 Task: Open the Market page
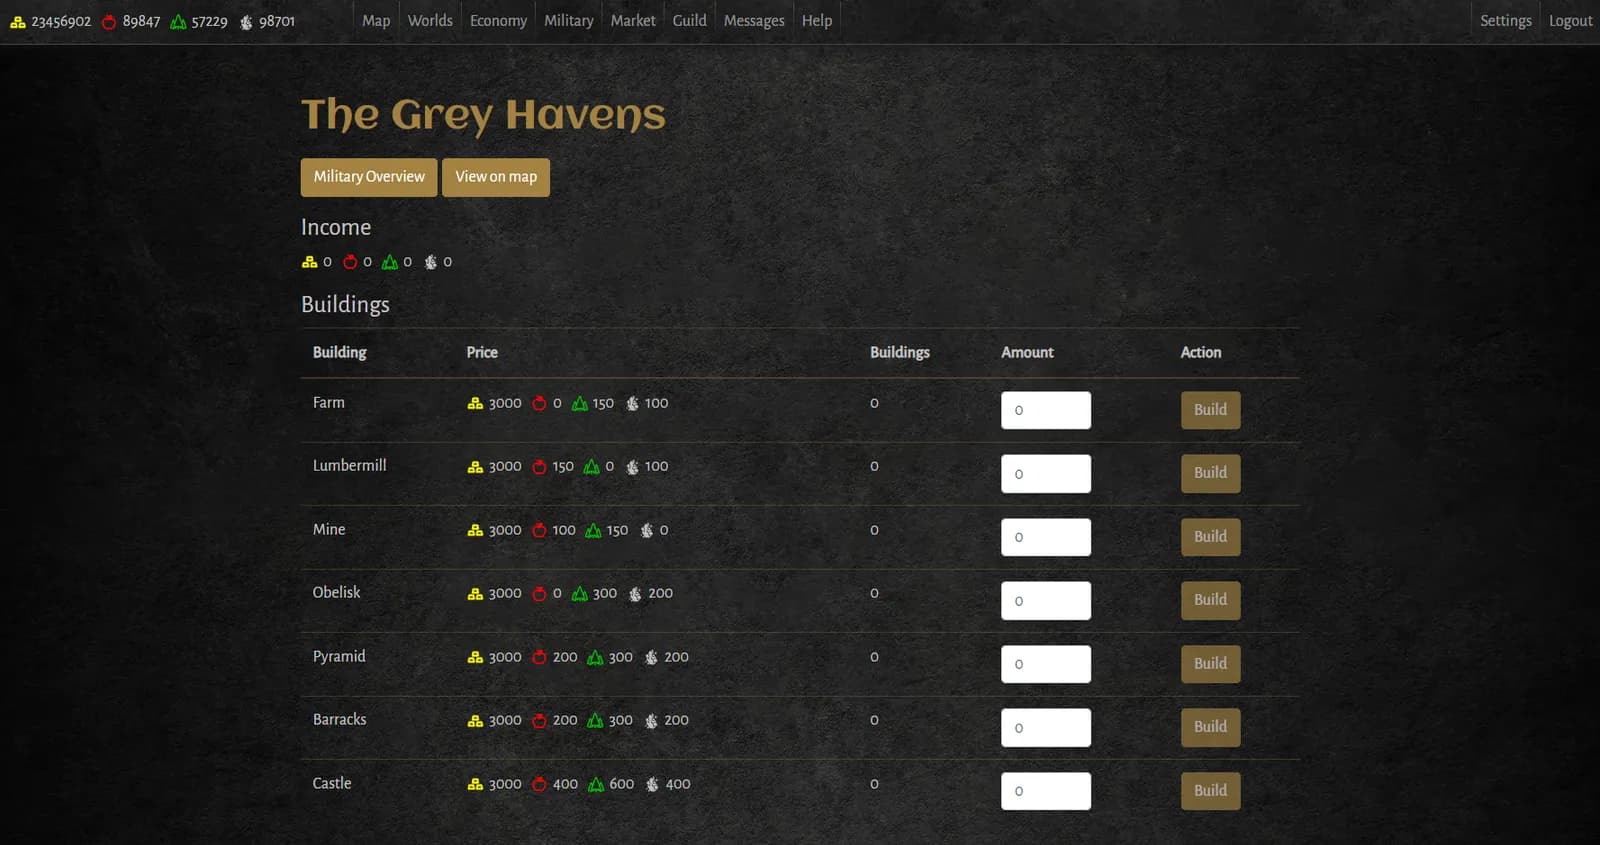click(633, 21)
